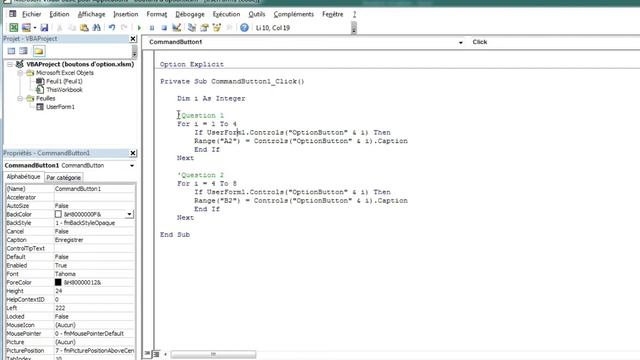Select the Height property value 24
This screenshot has width=640, height=360.
click(x=94, y=291)
